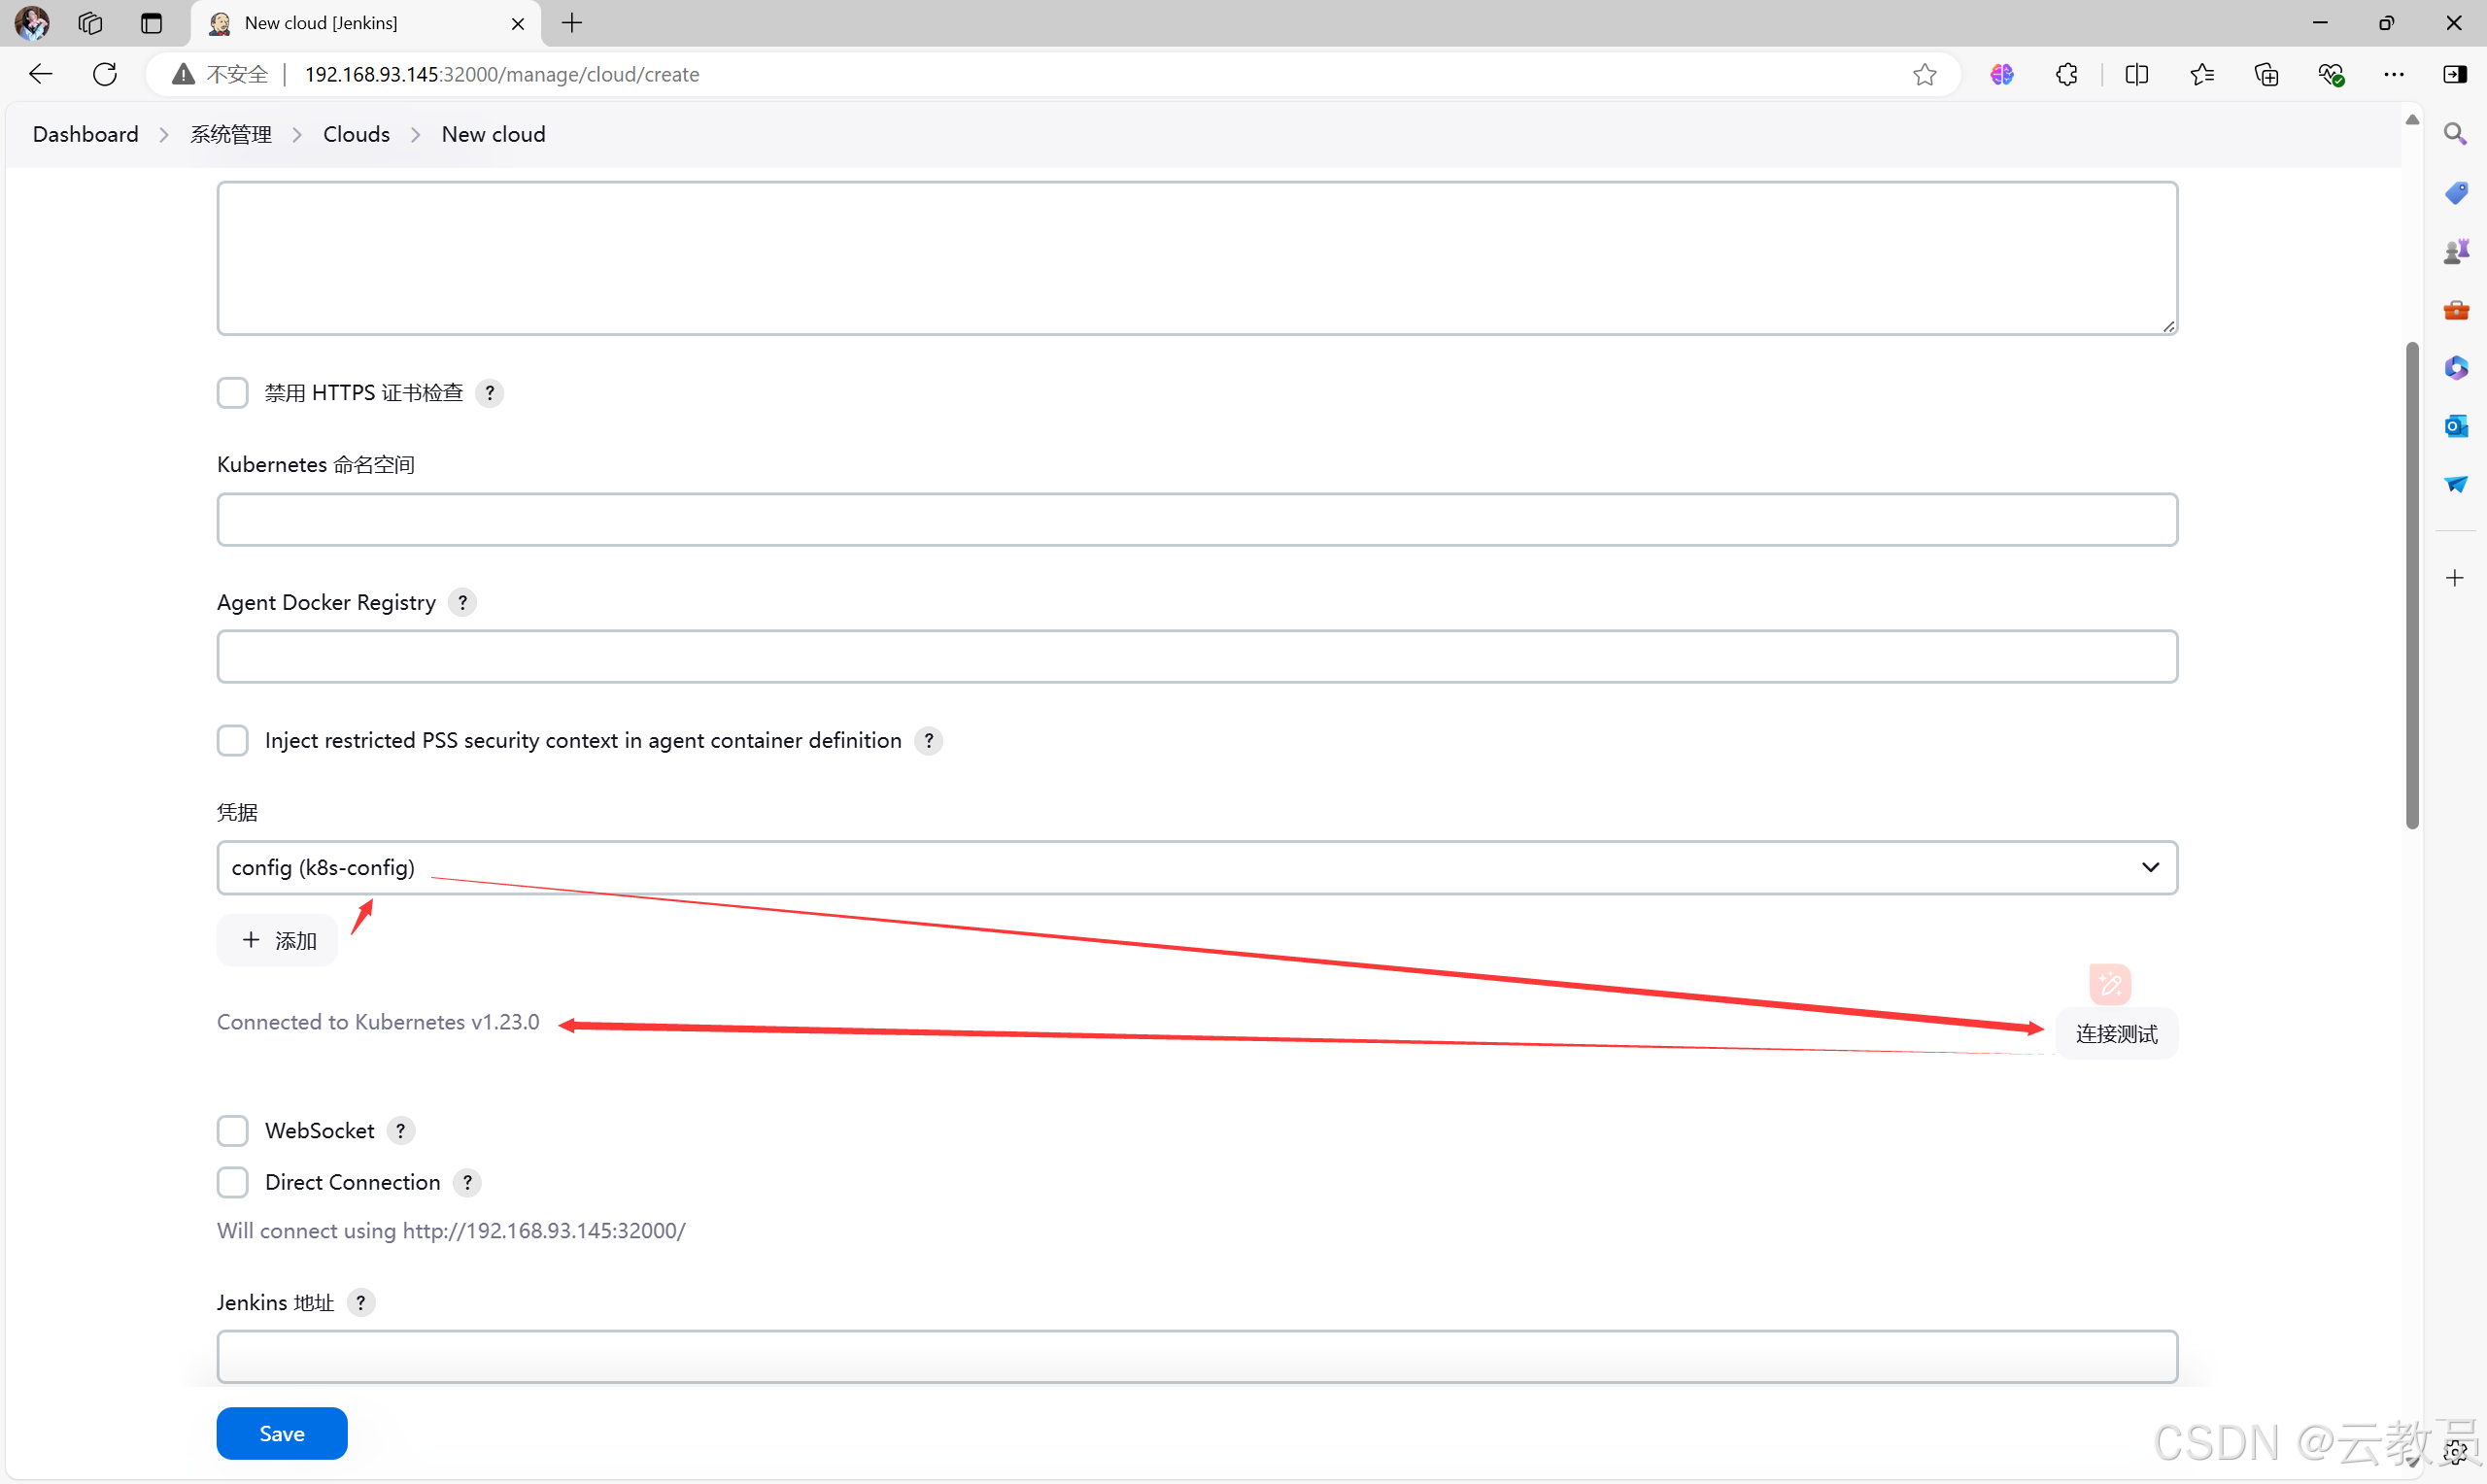
Task: Toggle the sidebar panel icon
Action: (2455, 74)
